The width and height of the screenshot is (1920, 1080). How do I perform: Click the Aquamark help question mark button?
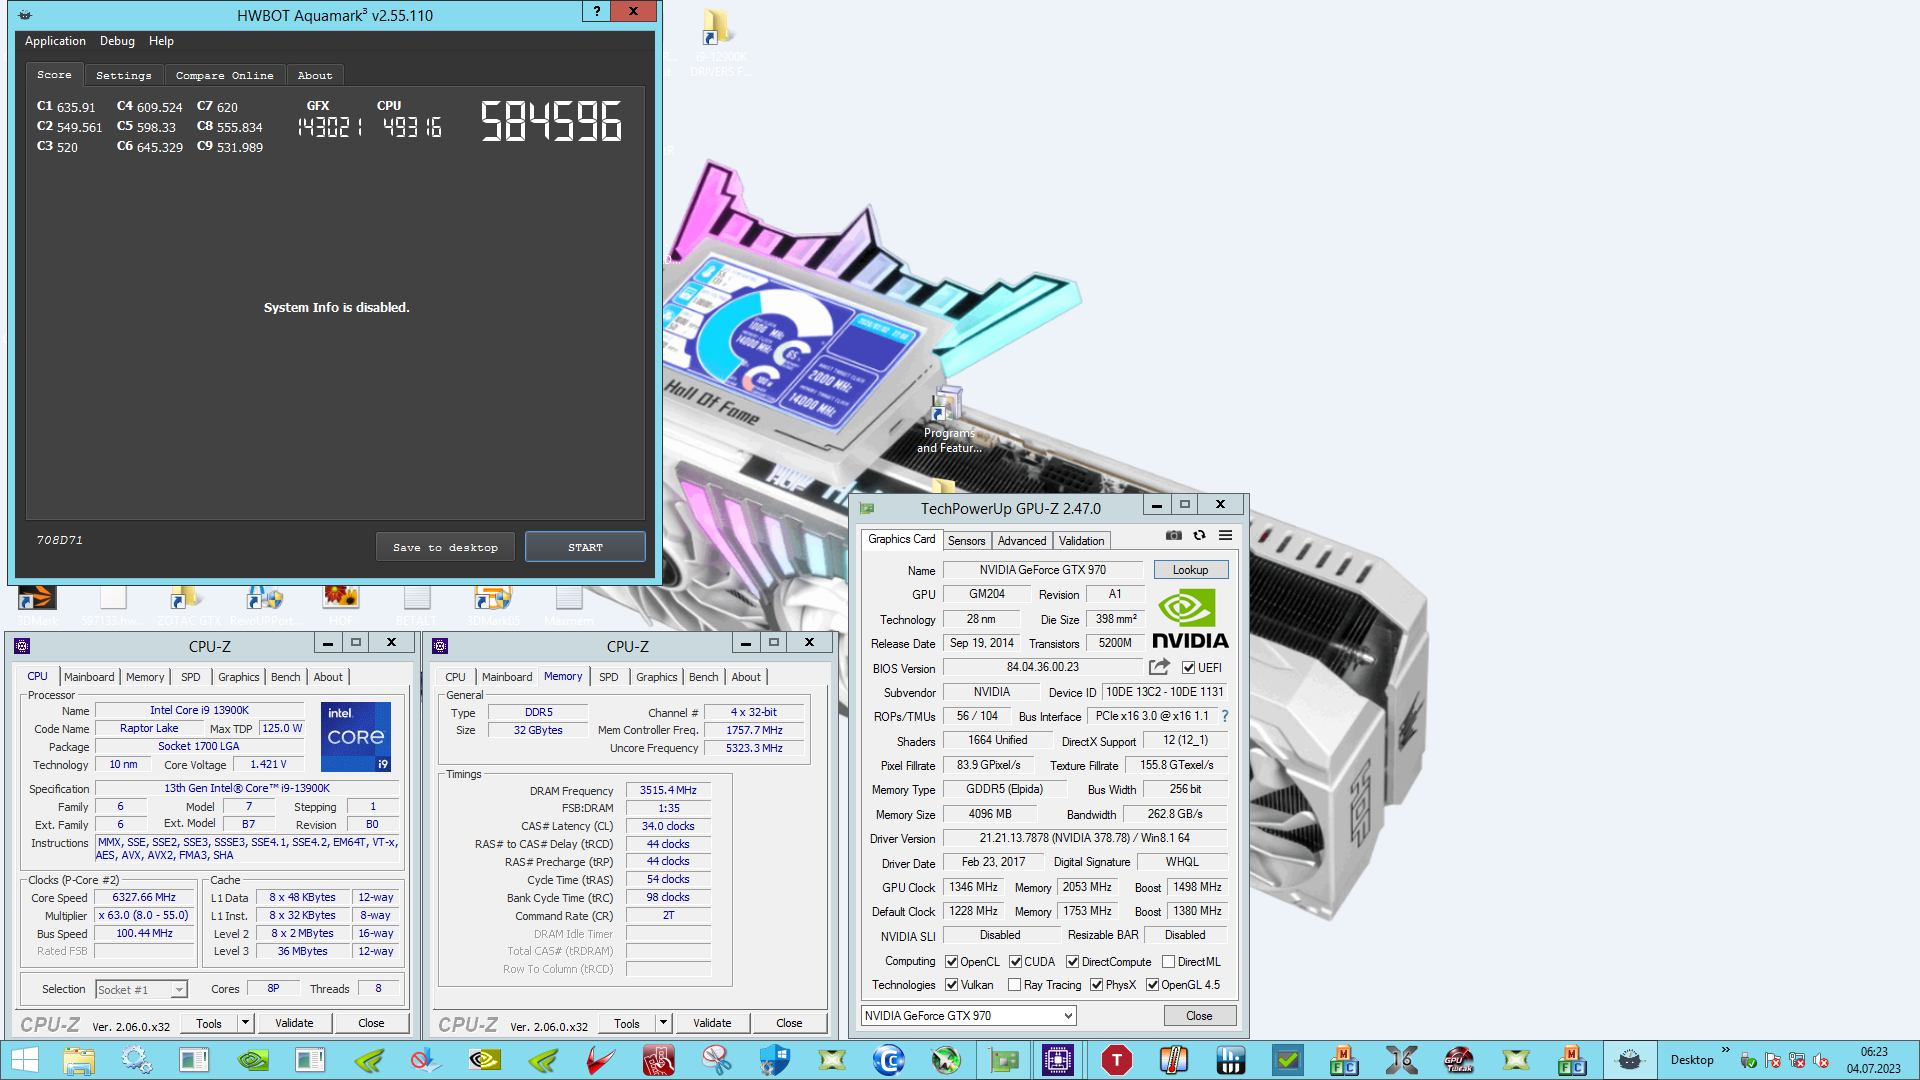[596, 11]
